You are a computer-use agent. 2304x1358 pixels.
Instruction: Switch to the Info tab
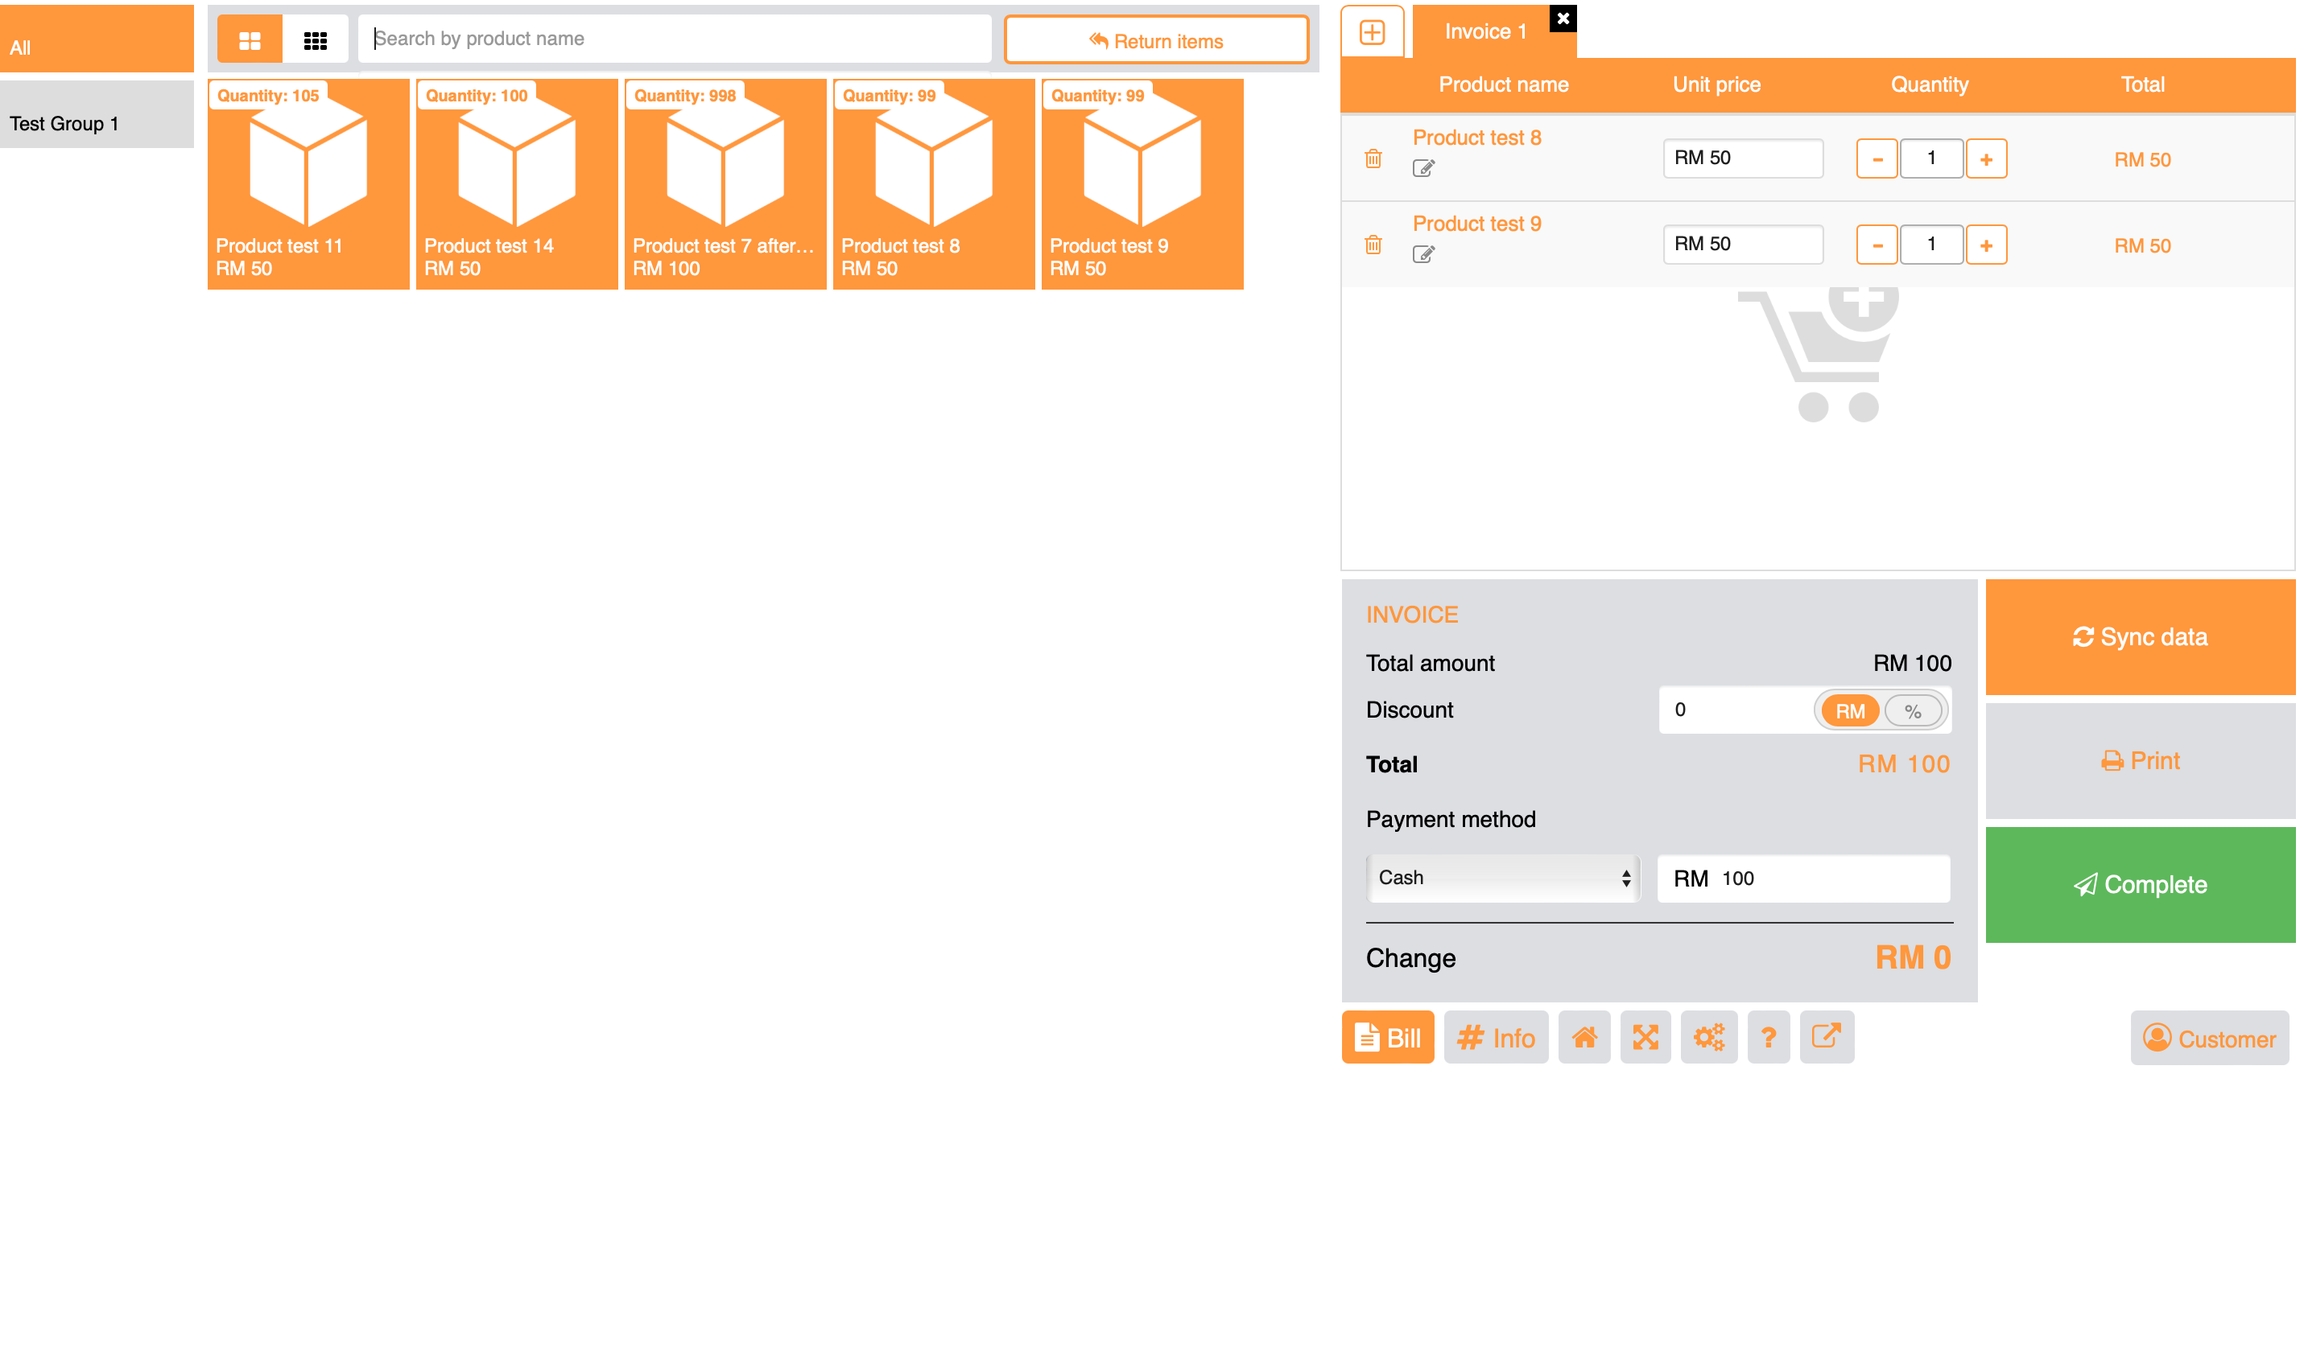1495,1037
